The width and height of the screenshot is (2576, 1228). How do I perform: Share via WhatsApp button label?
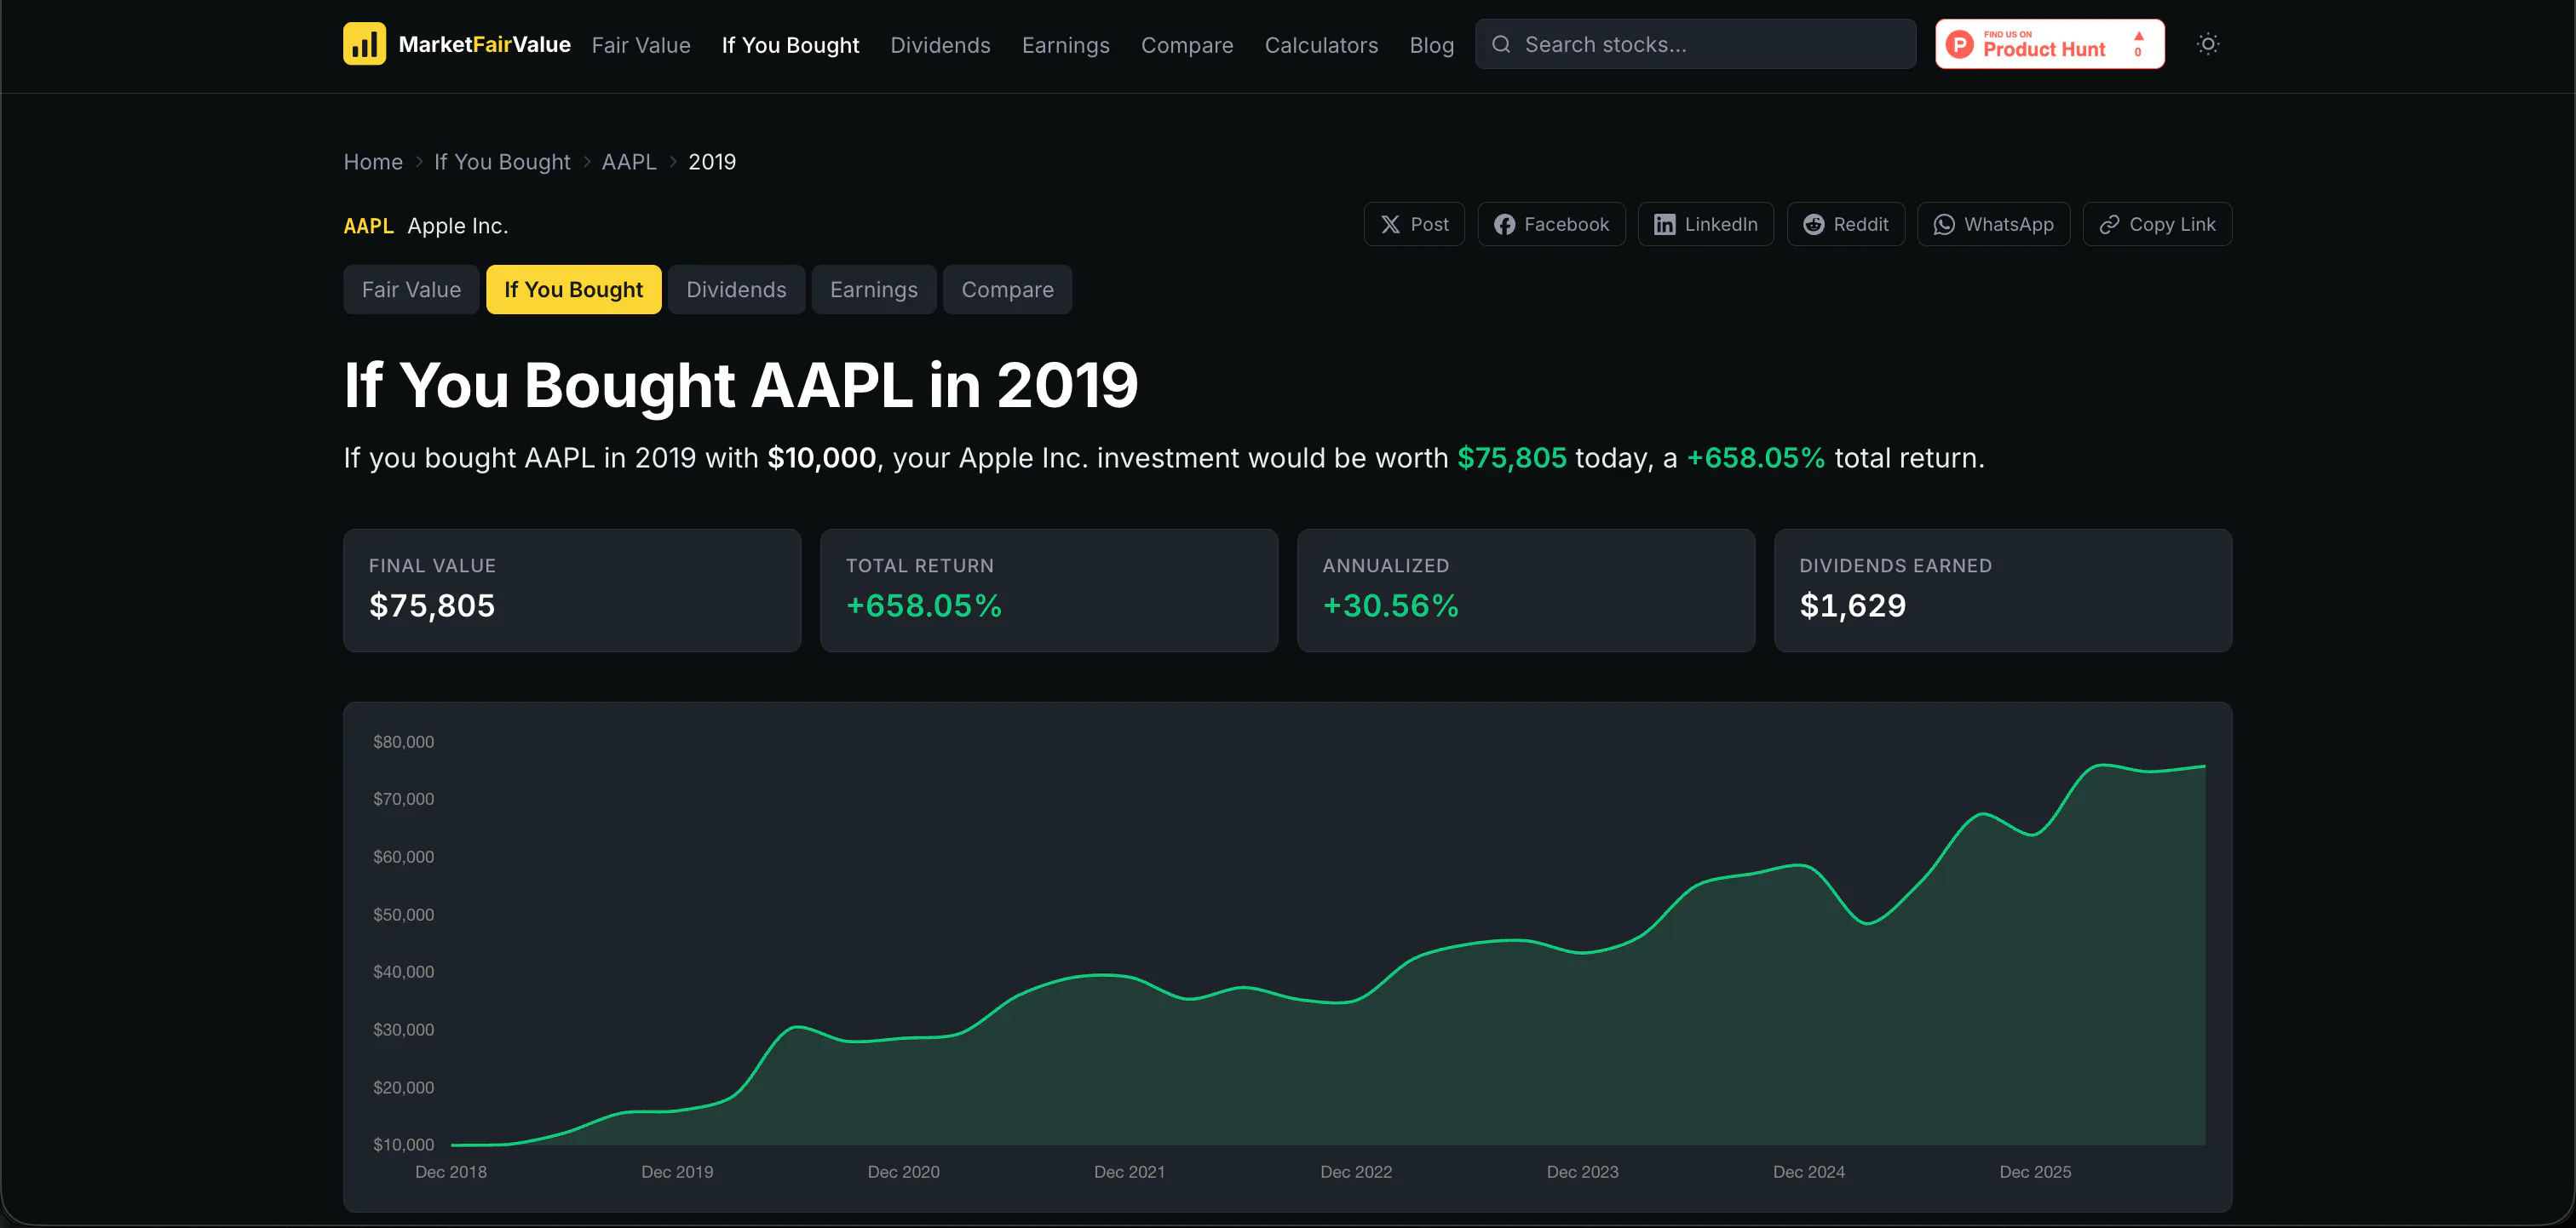[x=2008, y=224]
